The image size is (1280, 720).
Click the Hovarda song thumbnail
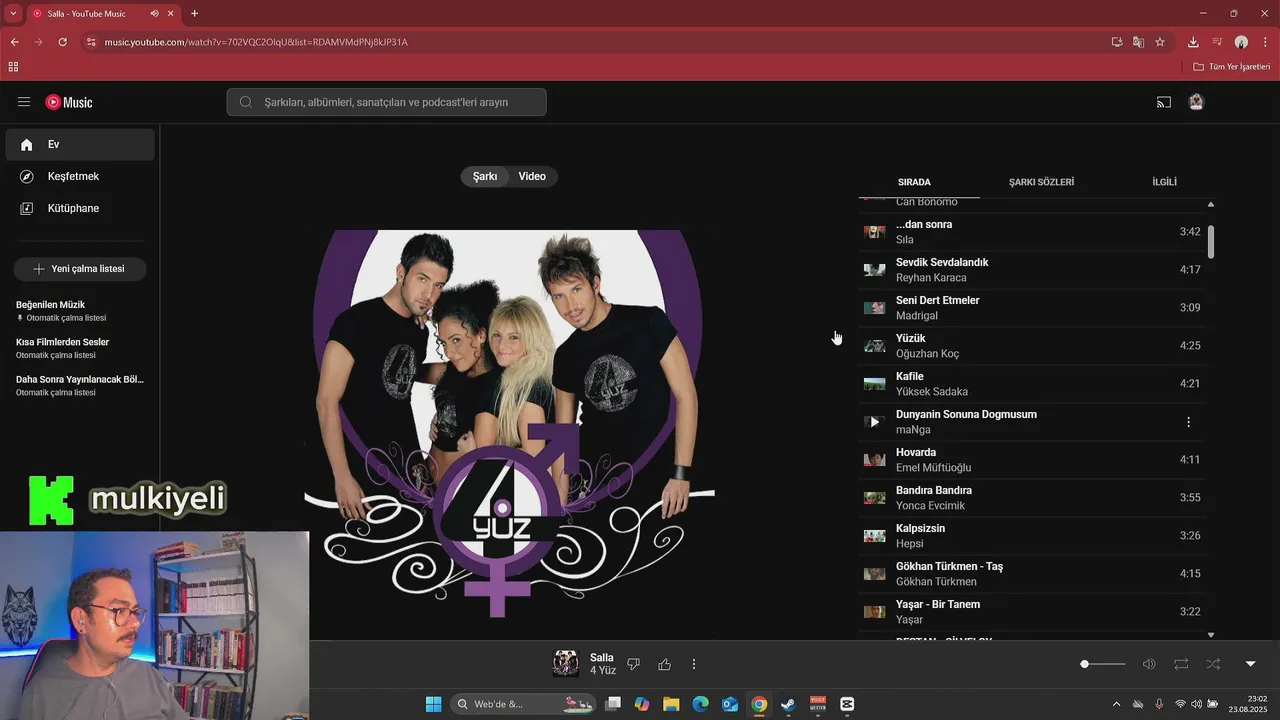(x=874, y=460)
